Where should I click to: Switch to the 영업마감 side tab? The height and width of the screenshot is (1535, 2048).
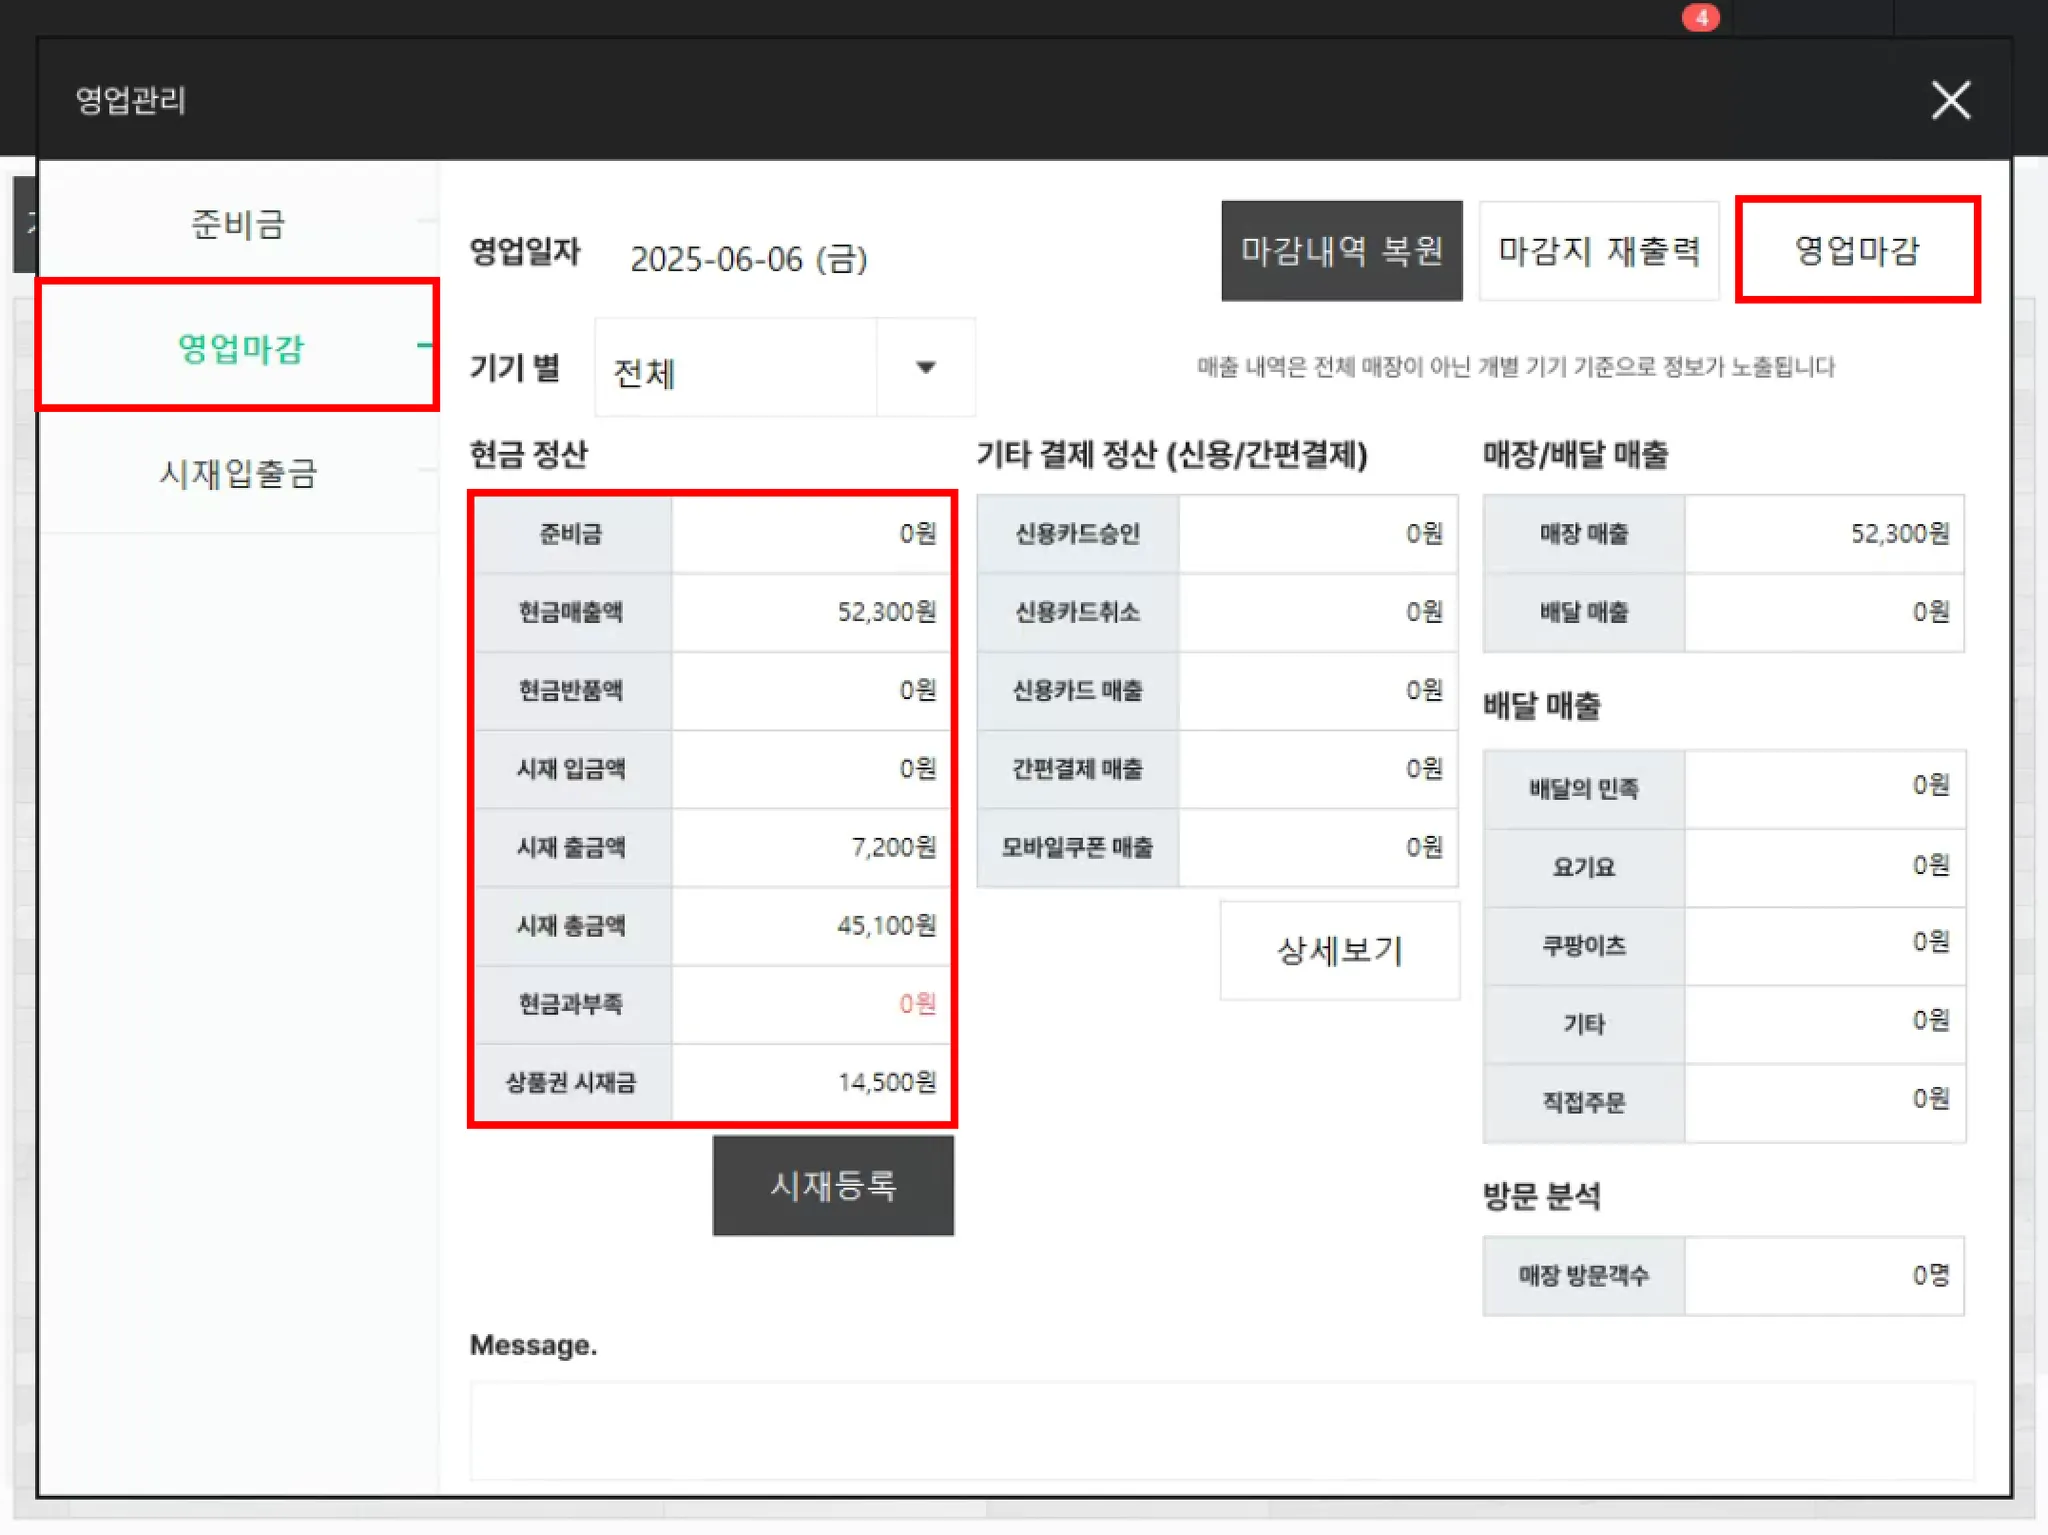pyautogui.click(x=238, y=348)
